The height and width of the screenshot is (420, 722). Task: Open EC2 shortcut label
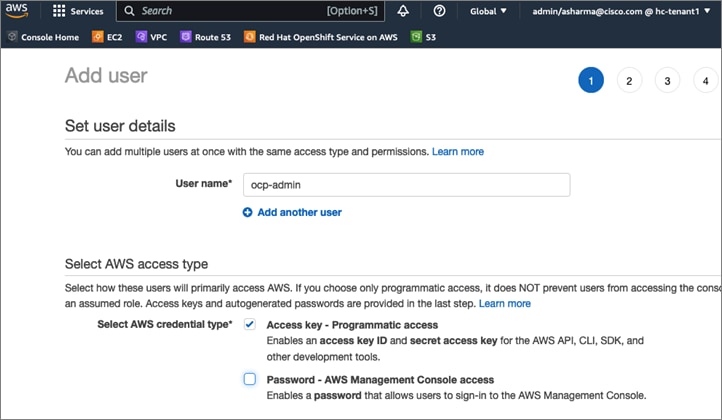[x=115, y=37]
